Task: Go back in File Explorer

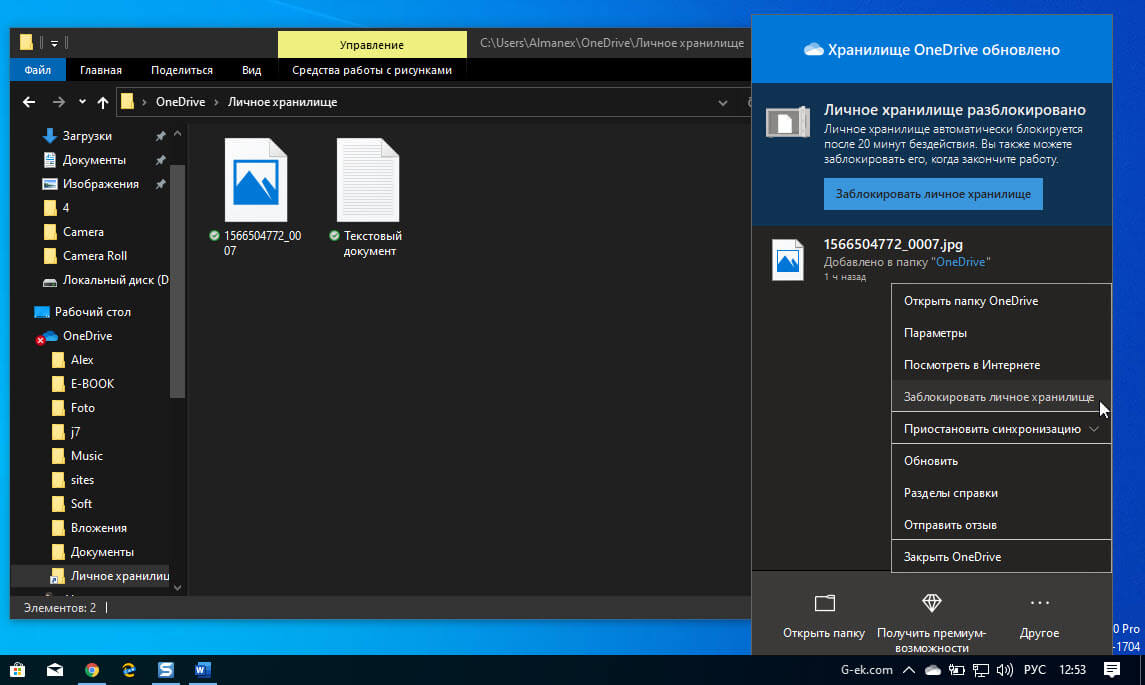Action: 28,102
